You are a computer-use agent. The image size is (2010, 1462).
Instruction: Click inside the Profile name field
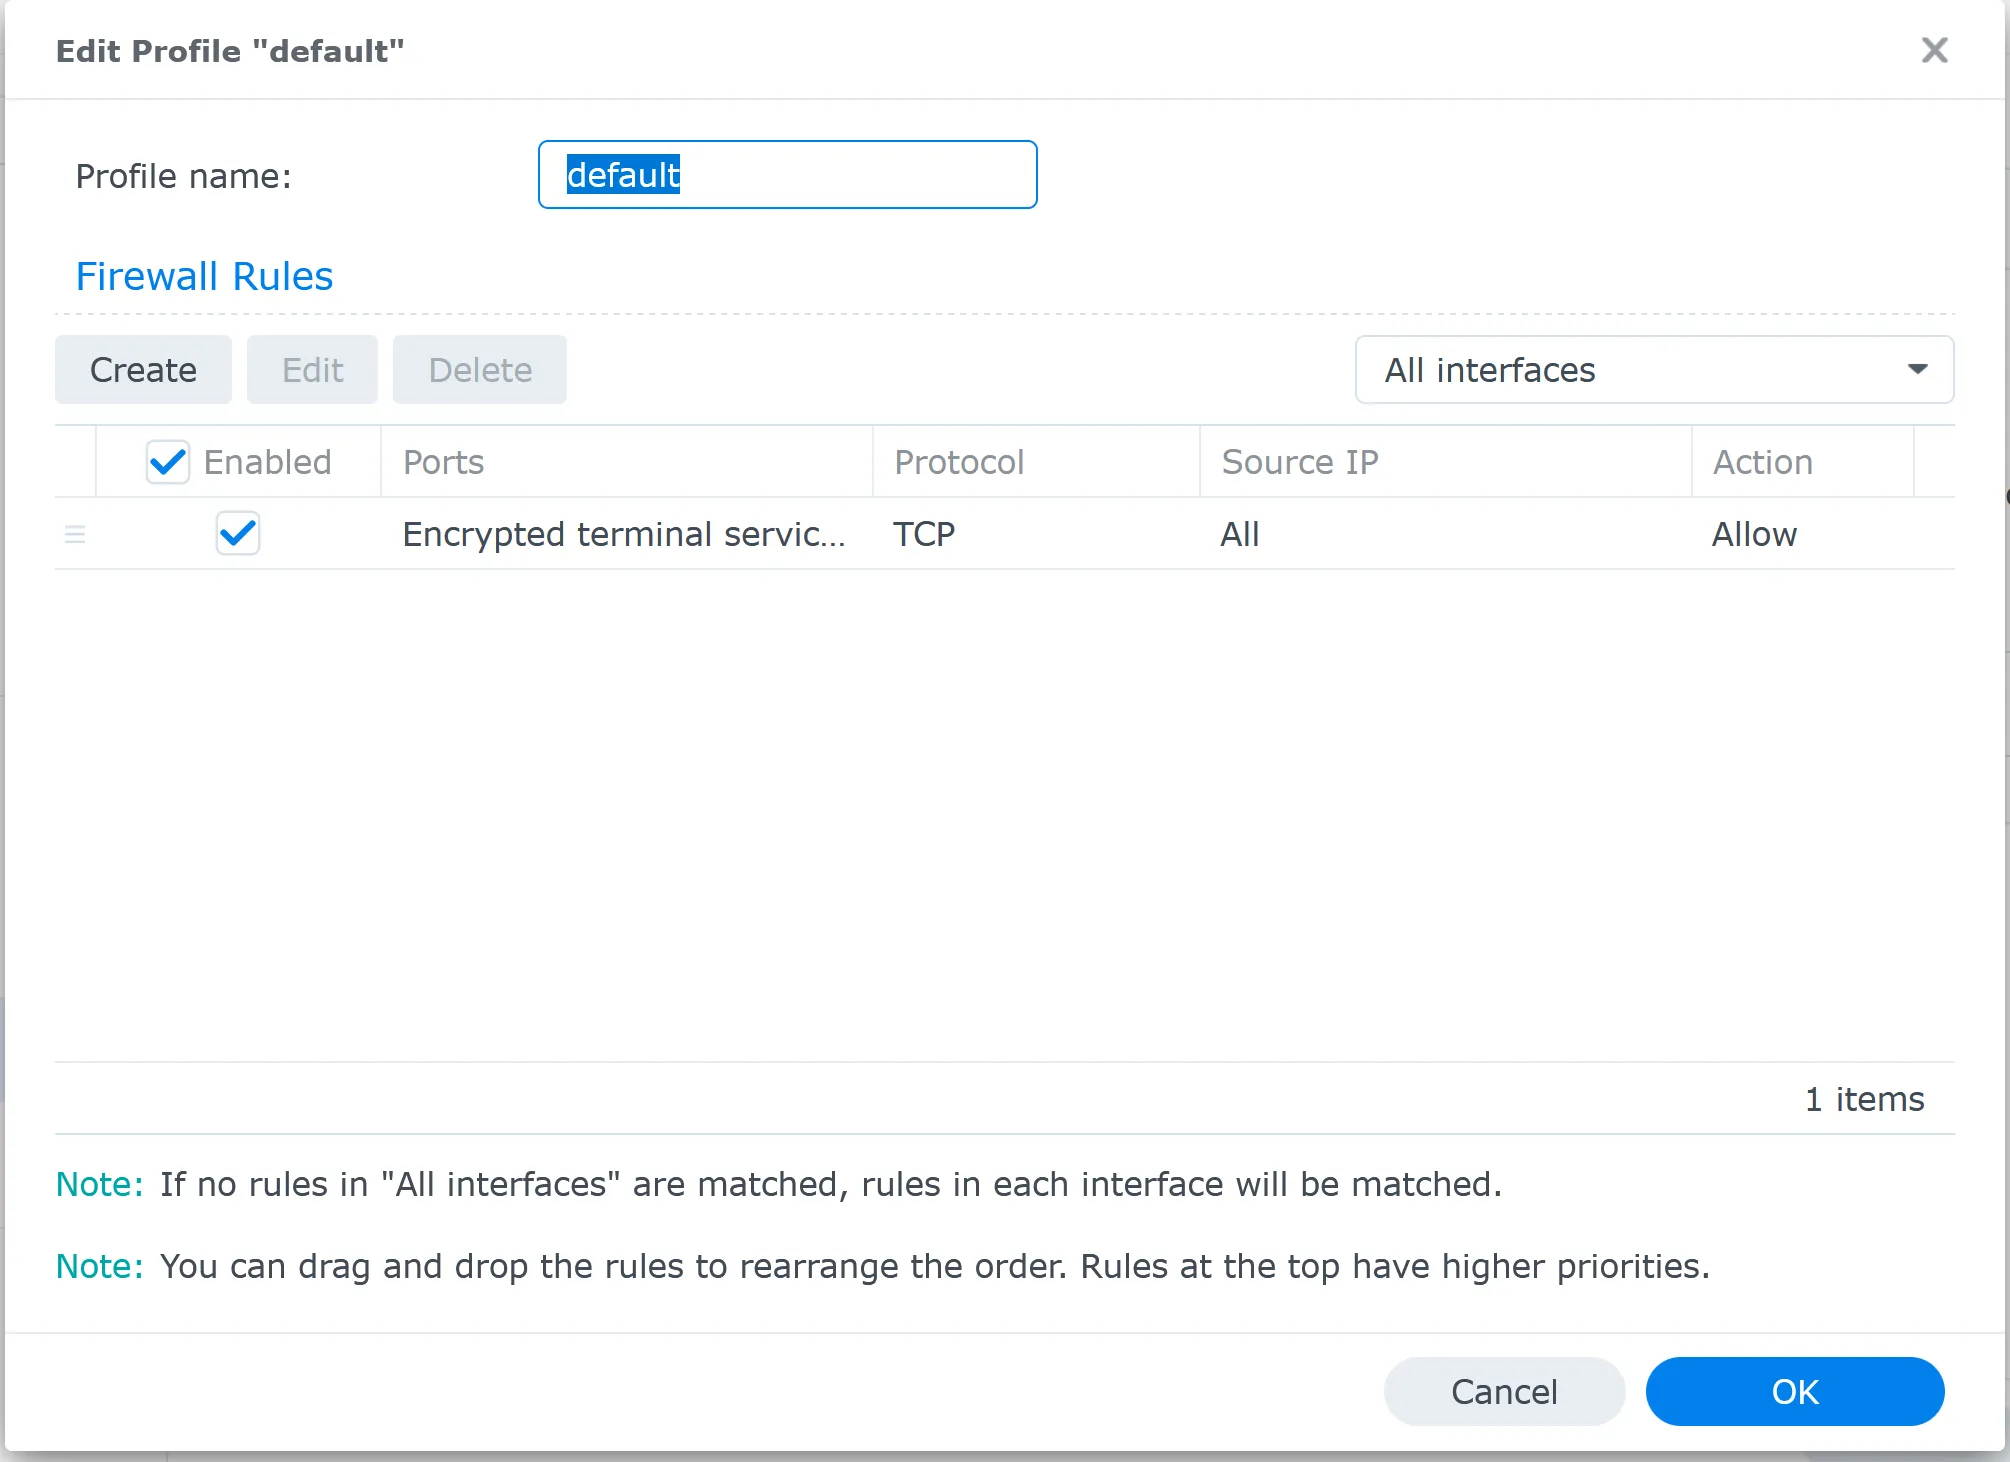(x=787, y=175)
